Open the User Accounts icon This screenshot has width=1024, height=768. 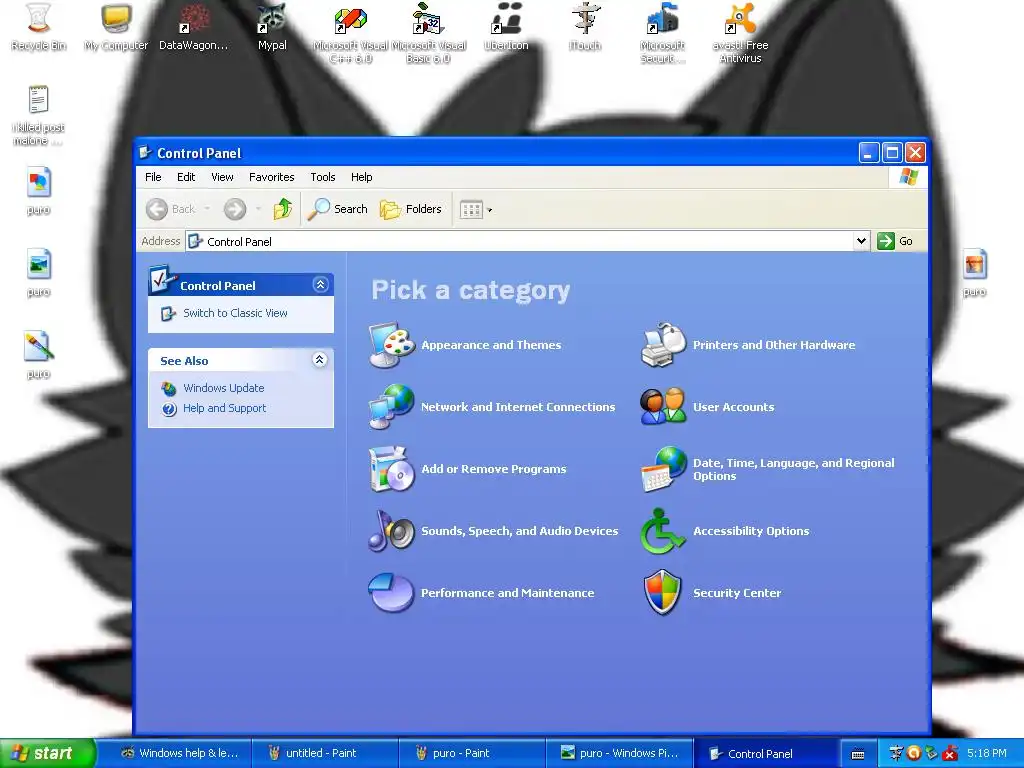664,407
